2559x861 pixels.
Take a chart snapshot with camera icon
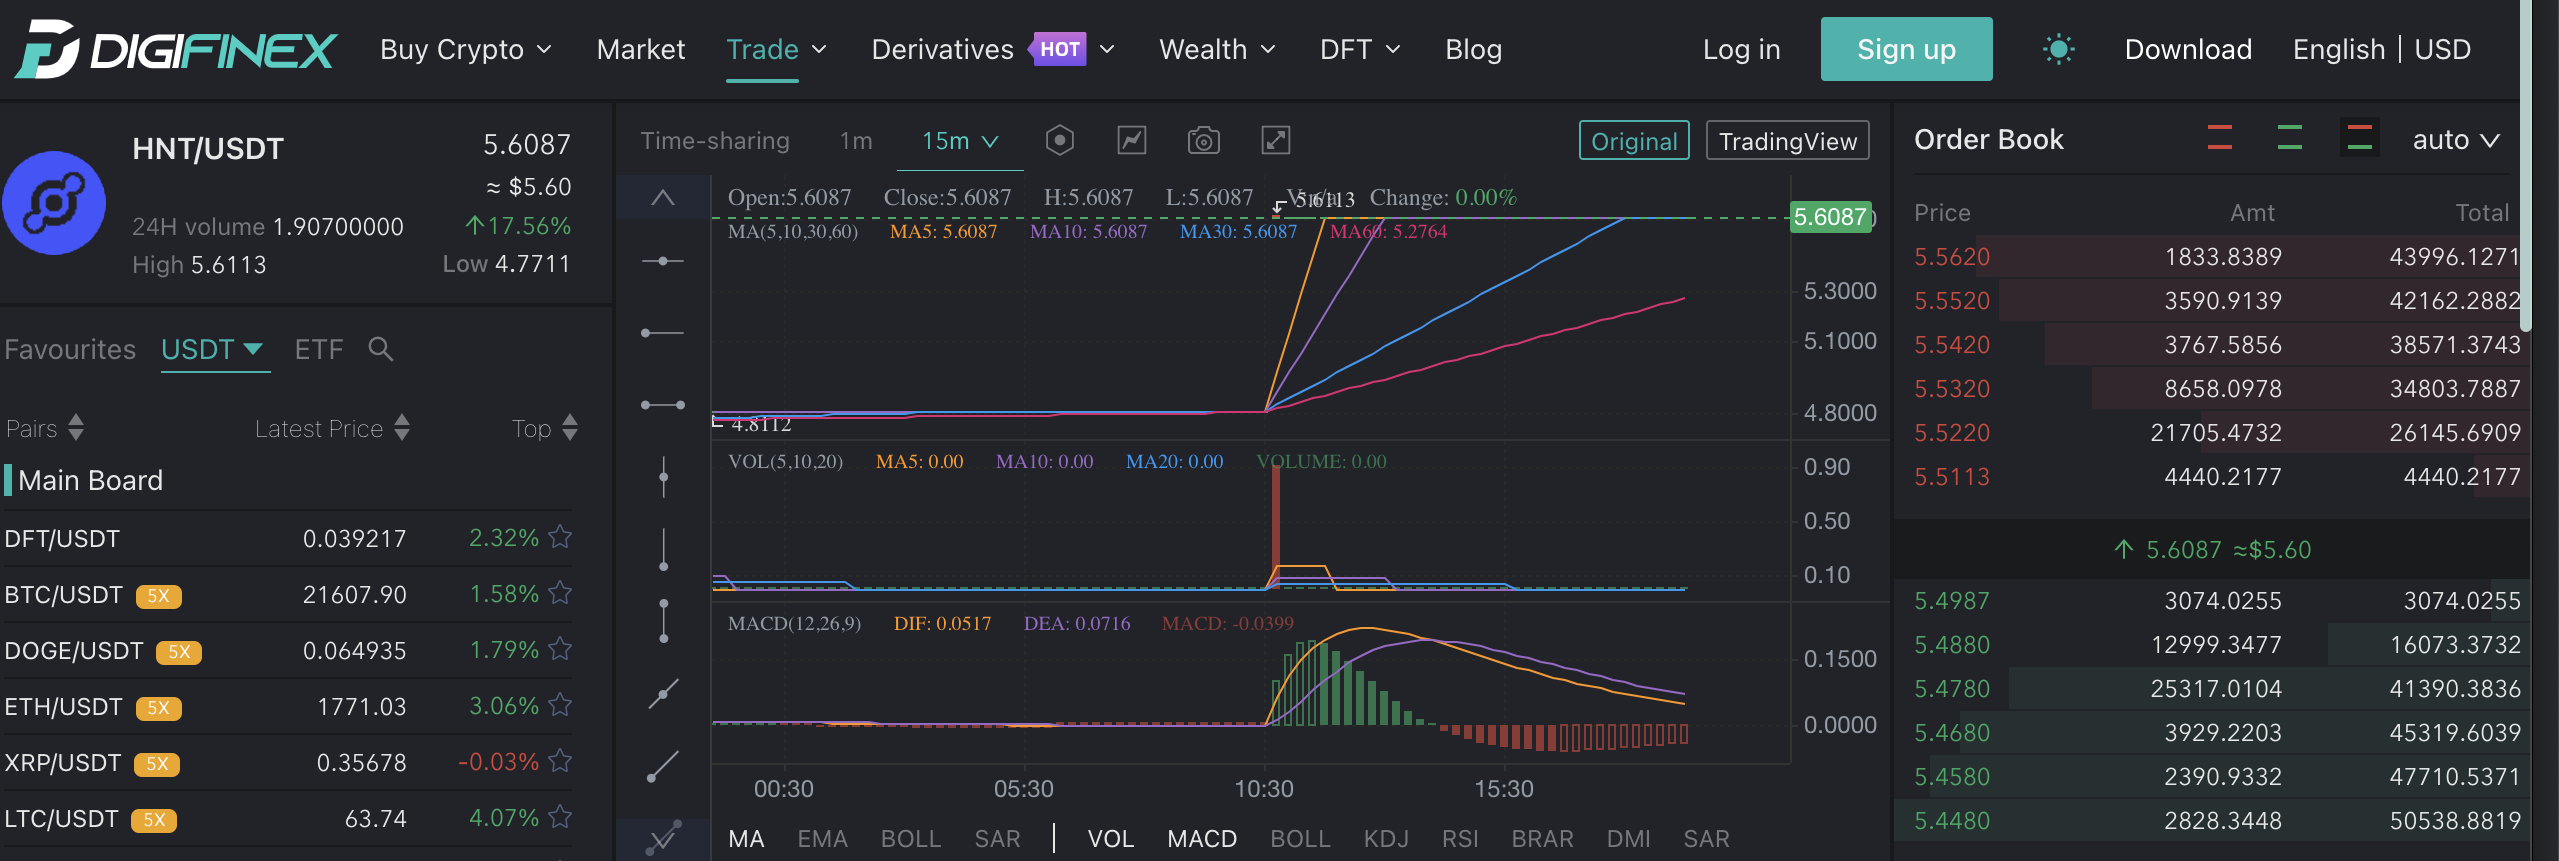(x=1203, y=140)
